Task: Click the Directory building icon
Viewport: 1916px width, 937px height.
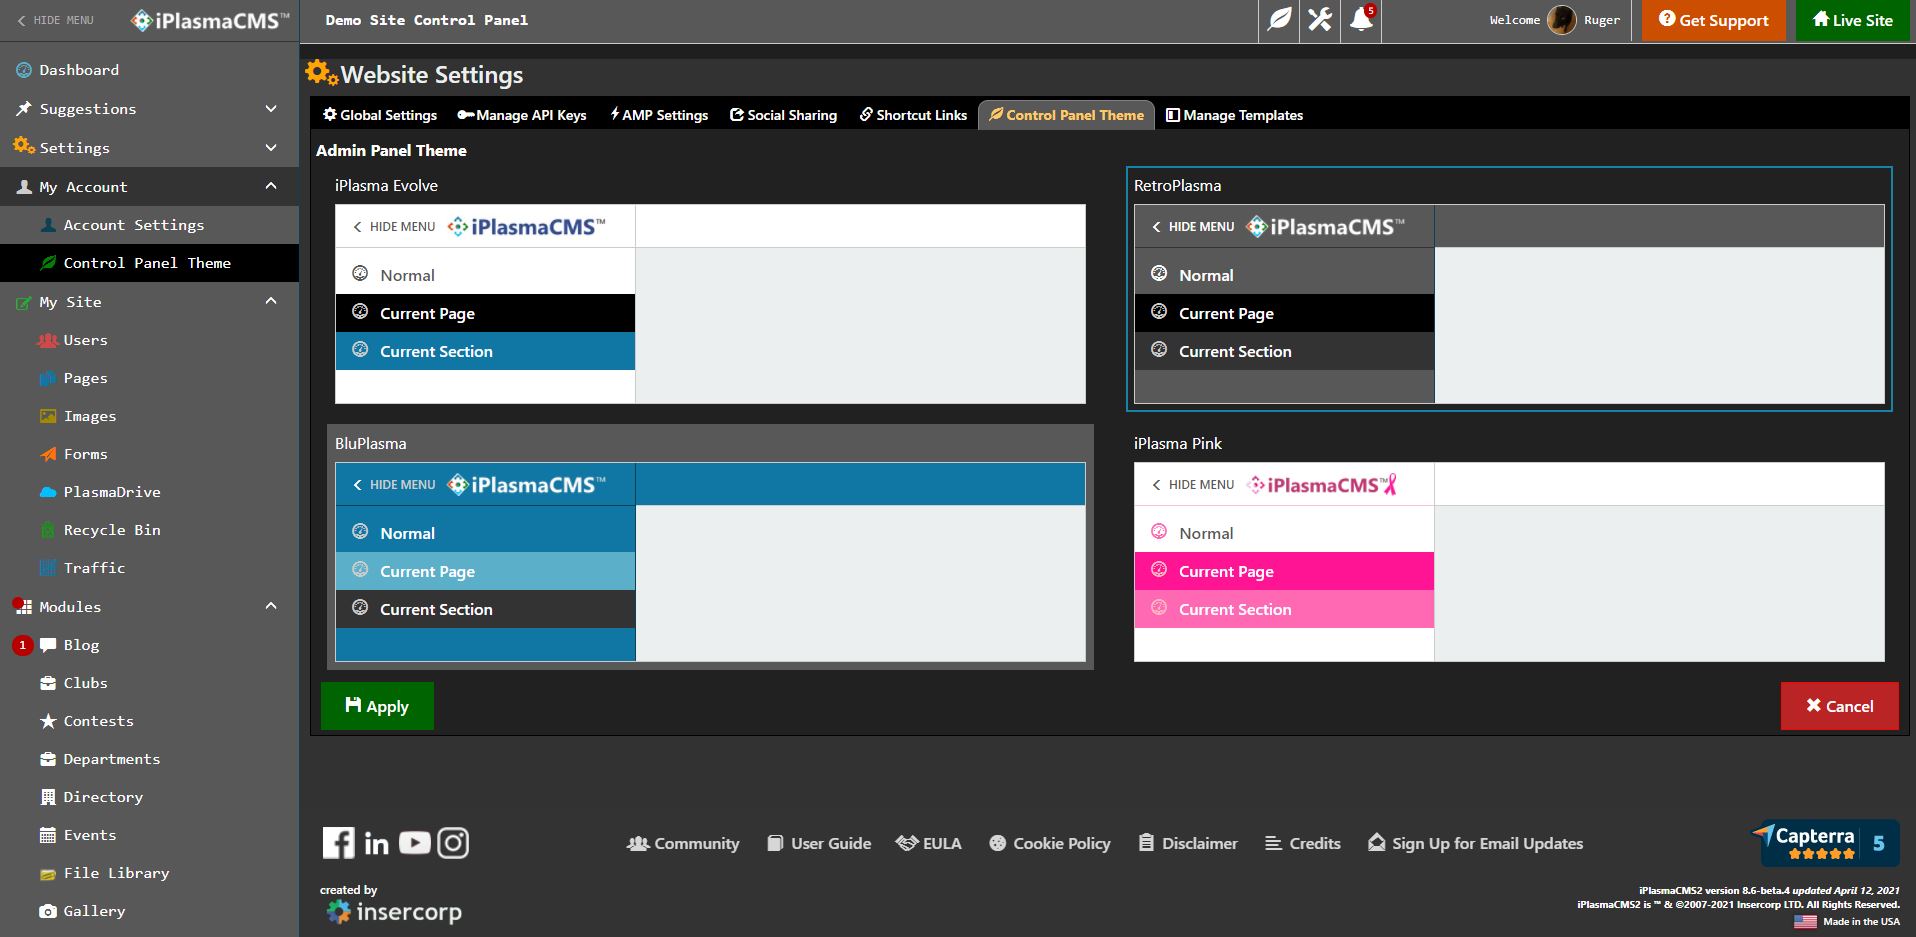Action: point(47,797)
